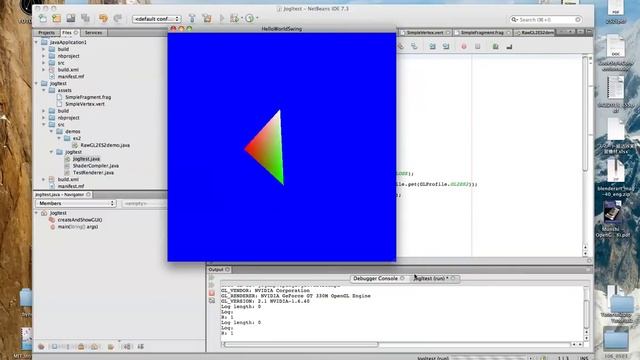The image size is (640, 360).
Task: Click first Navigator filter icon at bottom
Action: click(x=41, y=347)
